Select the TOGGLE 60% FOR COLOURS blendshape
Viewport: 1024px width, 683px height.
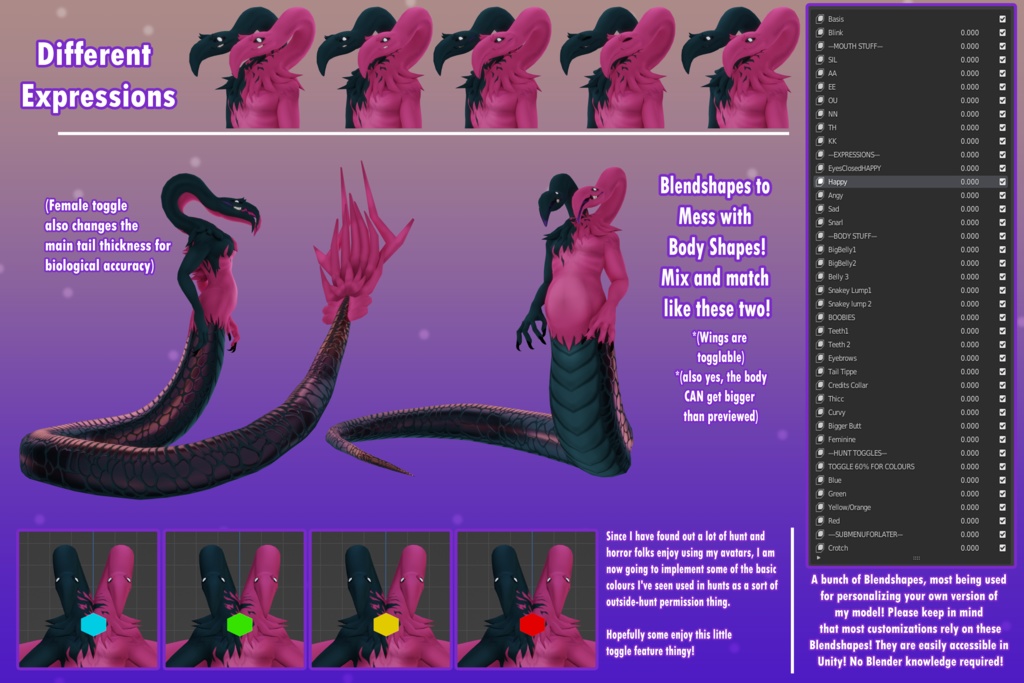tap(880, 466)
